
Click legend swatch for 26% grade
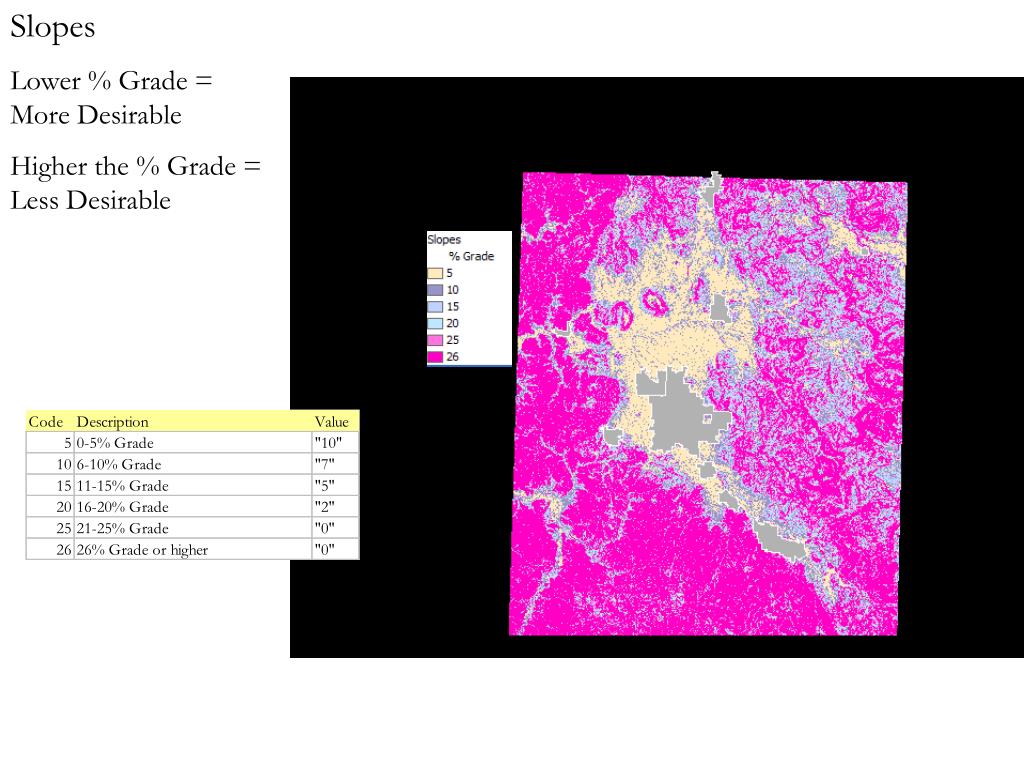(x=435, y=357)
